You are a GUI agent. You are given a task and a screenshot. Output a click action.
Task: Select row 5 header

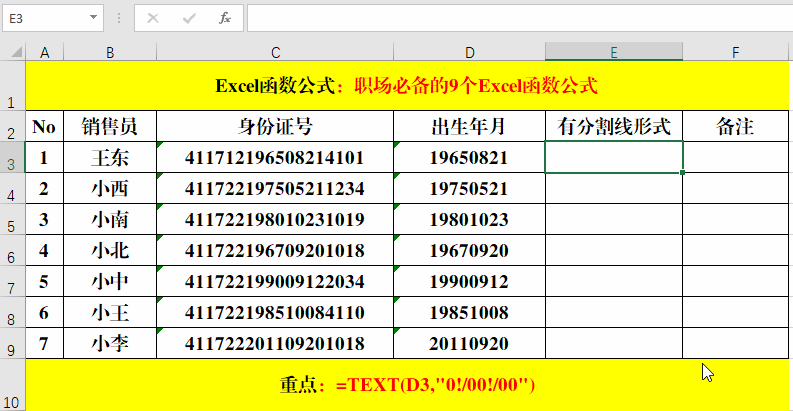[x=12, y=219]
